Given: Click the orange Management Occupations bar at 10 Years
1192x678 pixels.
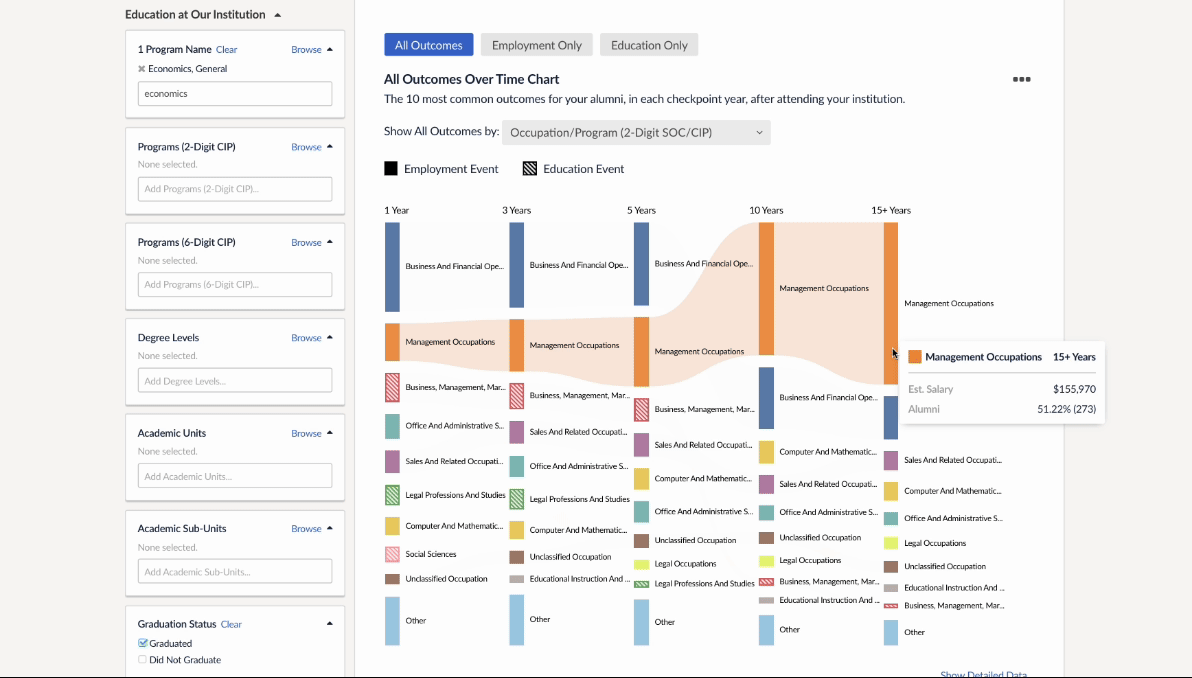Looking at the screenshot, I should tap(766, 288).
